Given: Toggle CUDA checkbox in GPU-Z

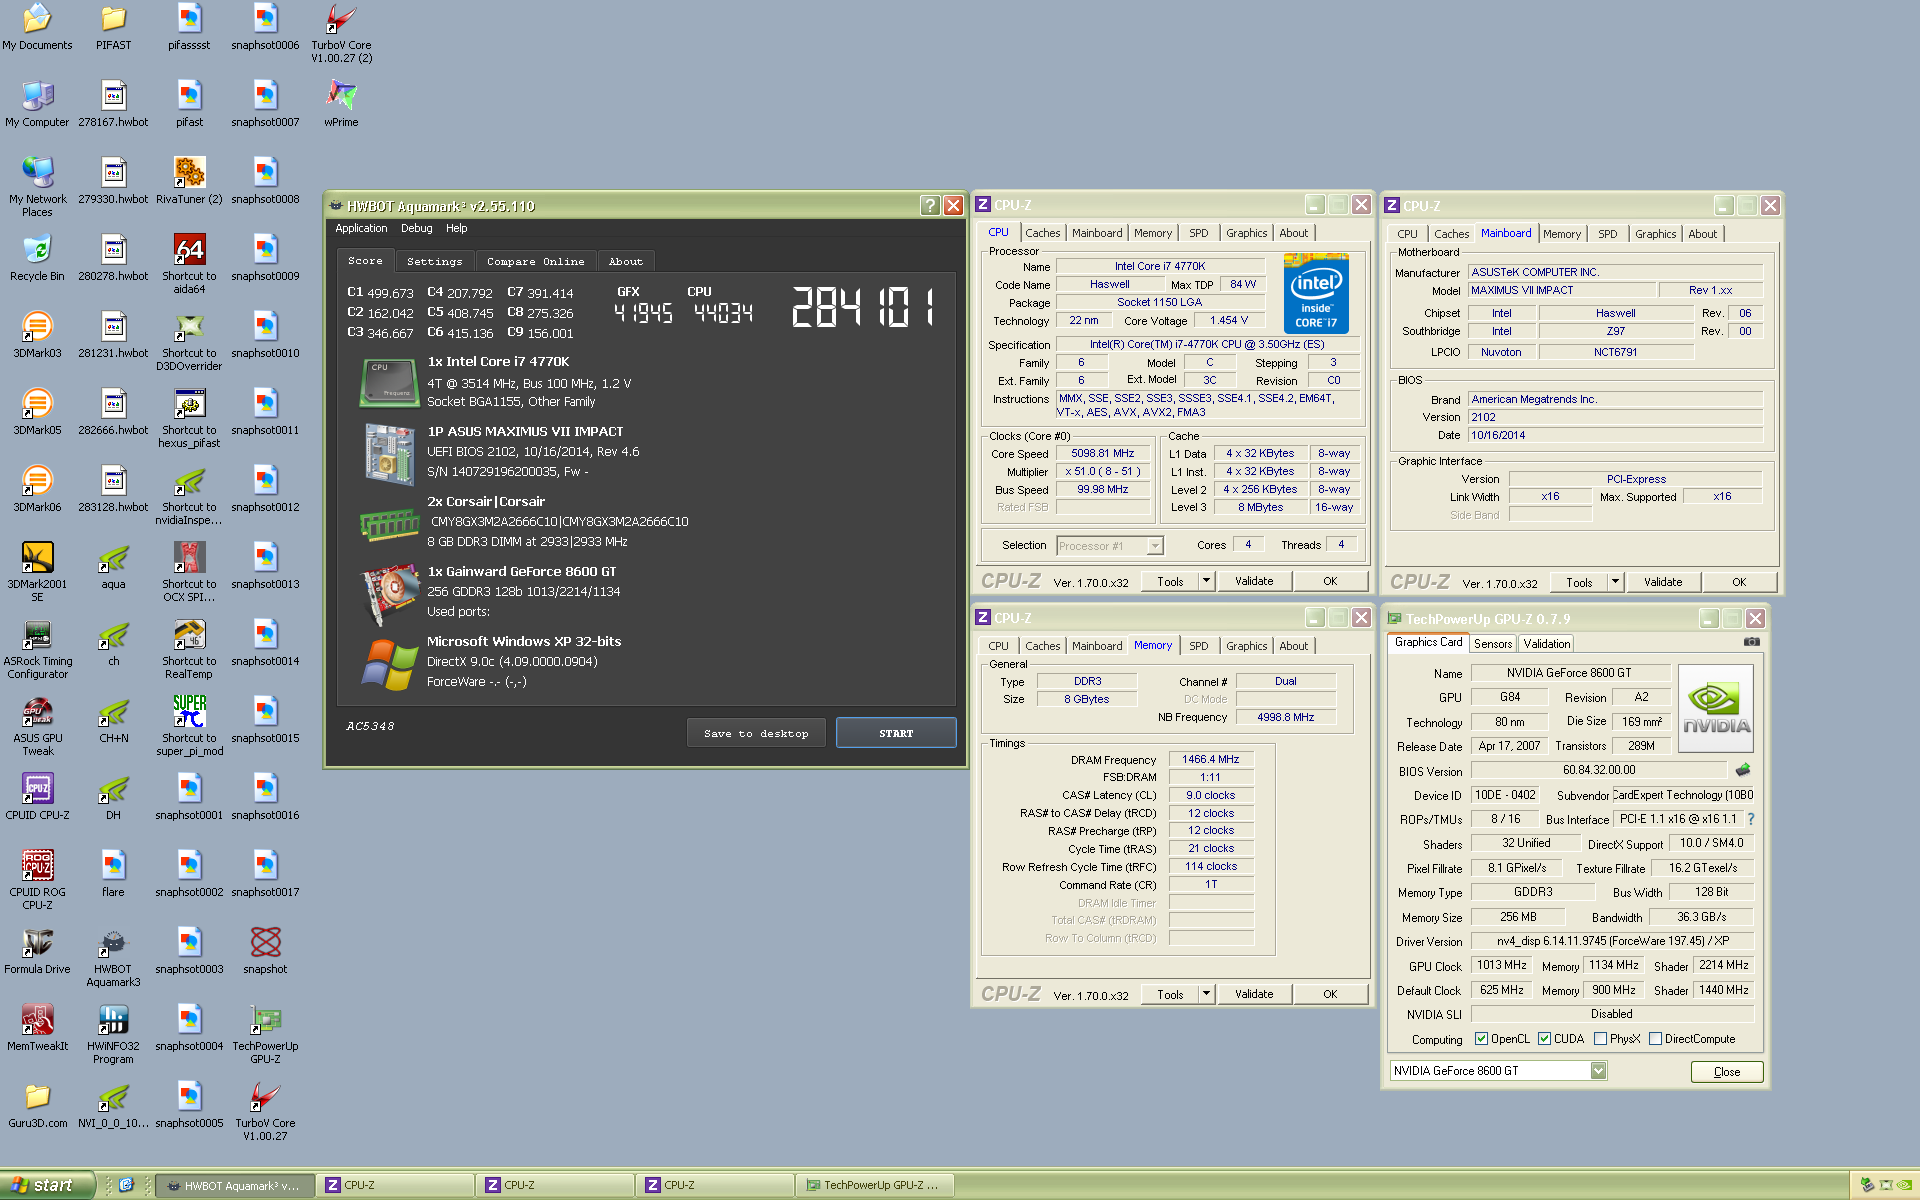Looking at the screenshot, I should click(x=1544, y=1039).
